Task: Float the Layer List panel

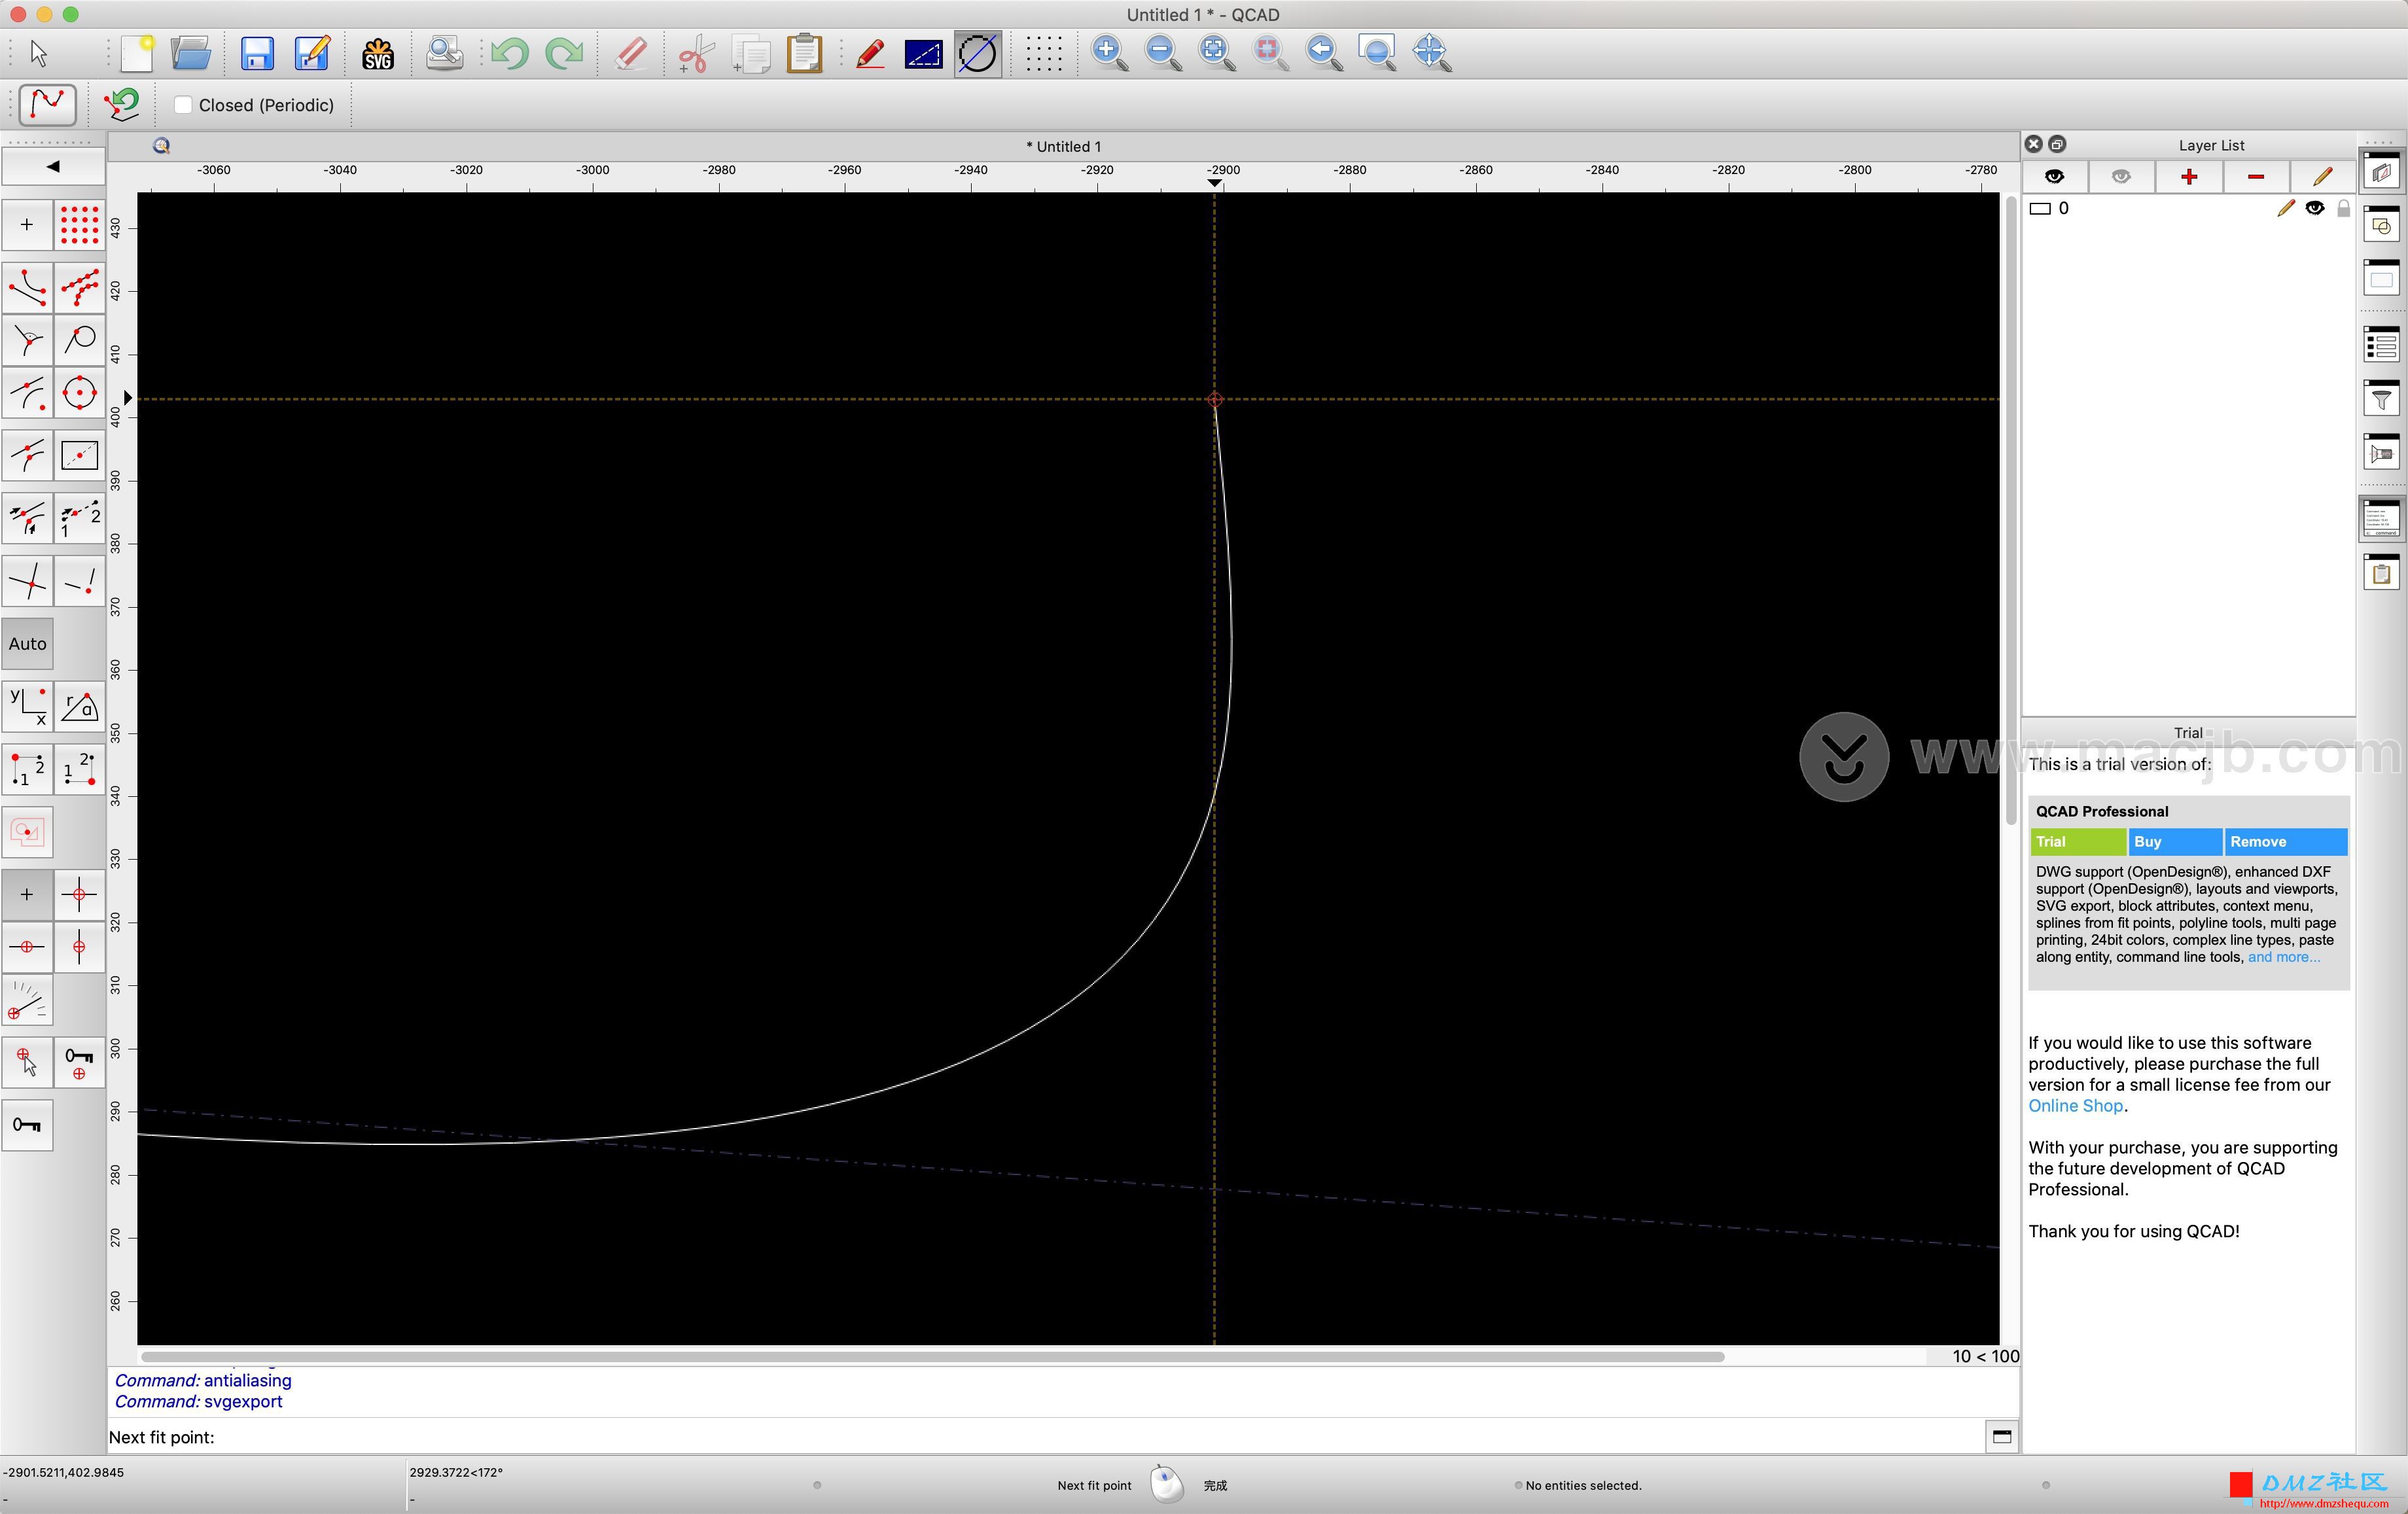Action: [x=2057, y=144]
